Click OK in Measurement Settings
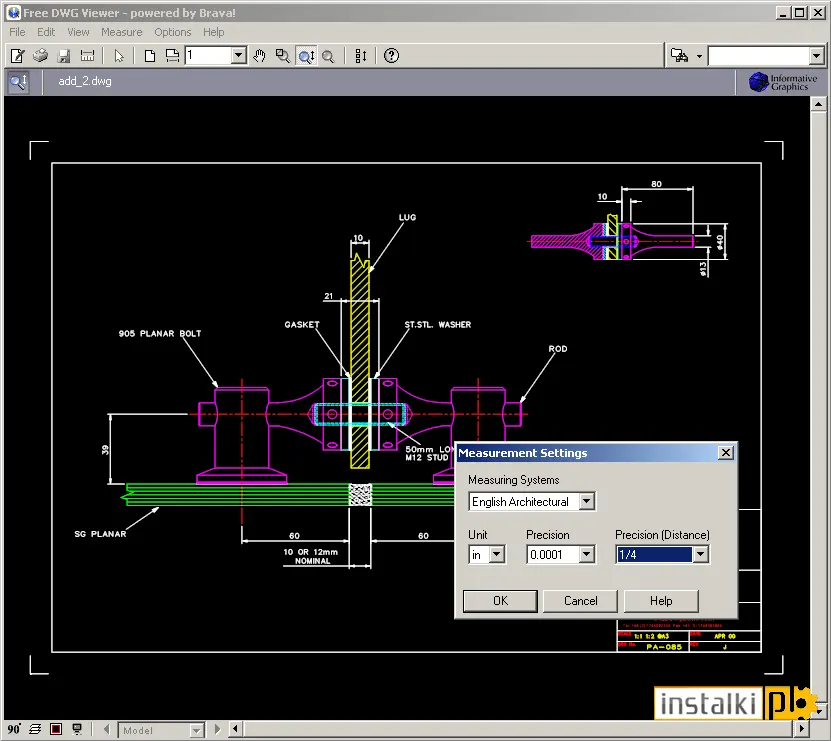The width and height of the screenshot is (831, 741). click(x=500, y=601)
